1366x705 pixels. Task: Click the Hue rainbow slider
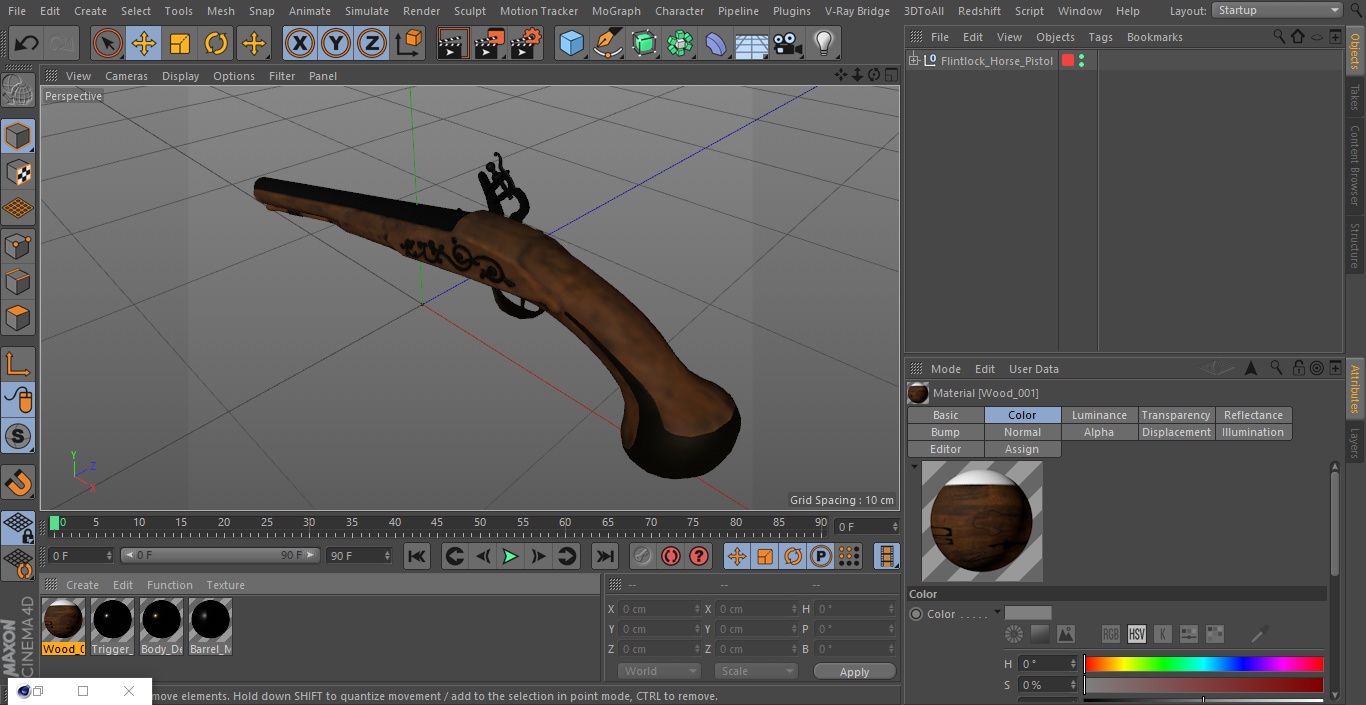coord(1204,664)
